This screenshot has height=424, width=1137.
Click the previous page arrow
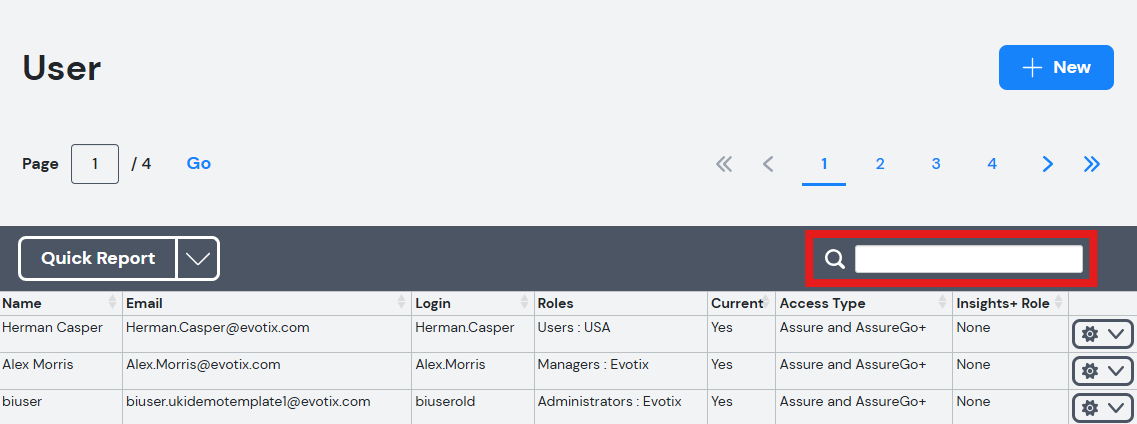tap(769, 165)
